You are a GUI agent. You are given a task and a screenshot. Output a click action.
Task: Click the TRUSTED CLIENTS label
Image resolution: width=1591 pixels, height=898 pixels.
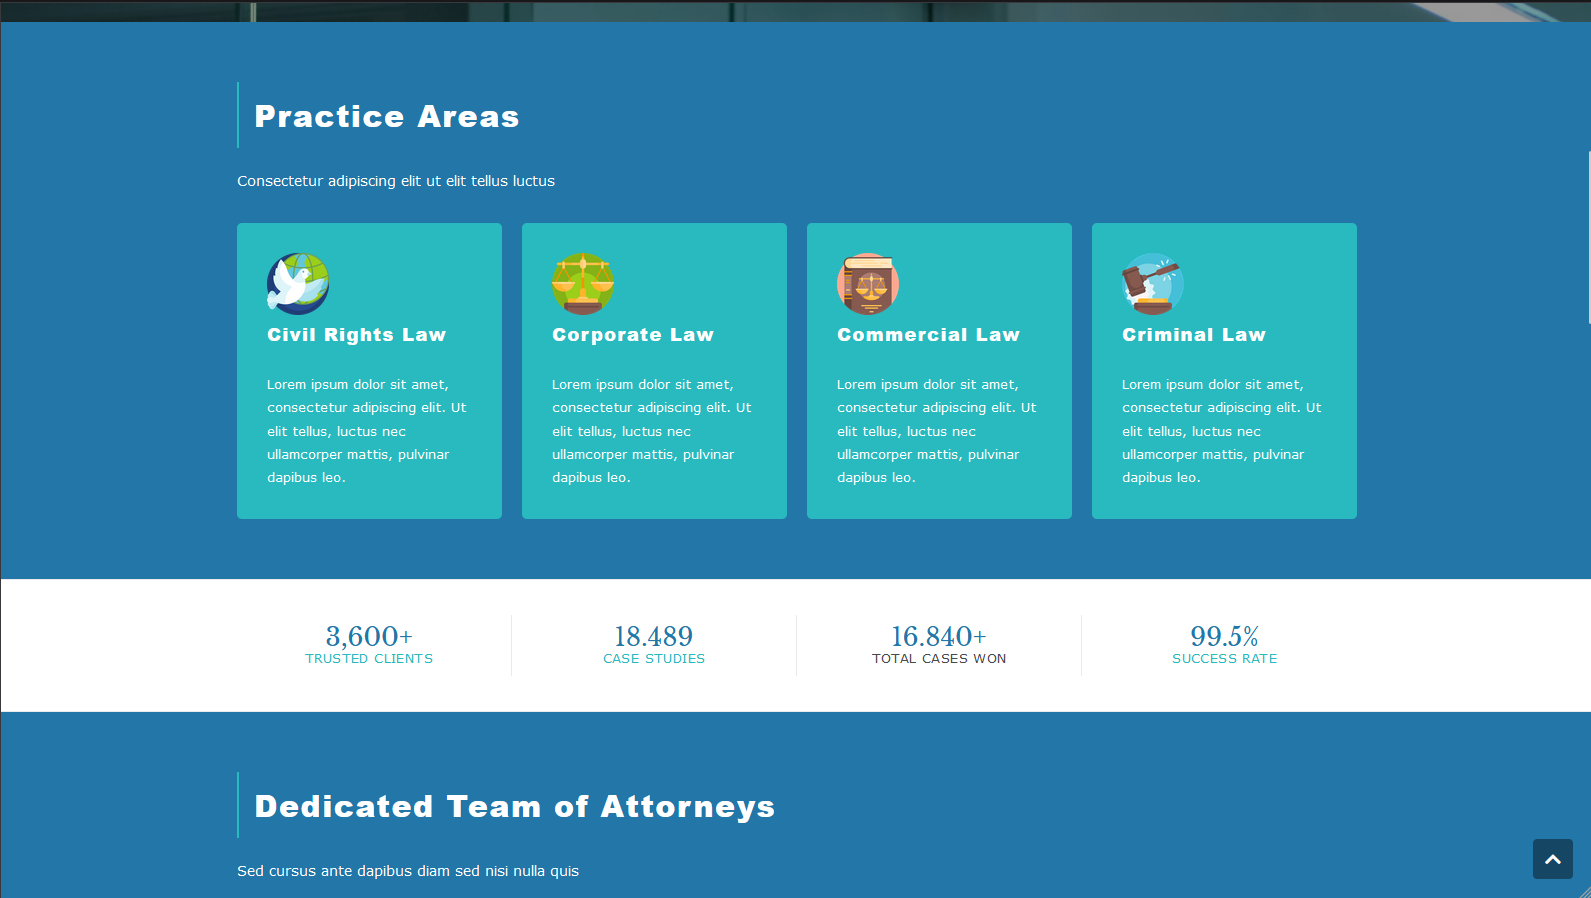tap(369, 659)
